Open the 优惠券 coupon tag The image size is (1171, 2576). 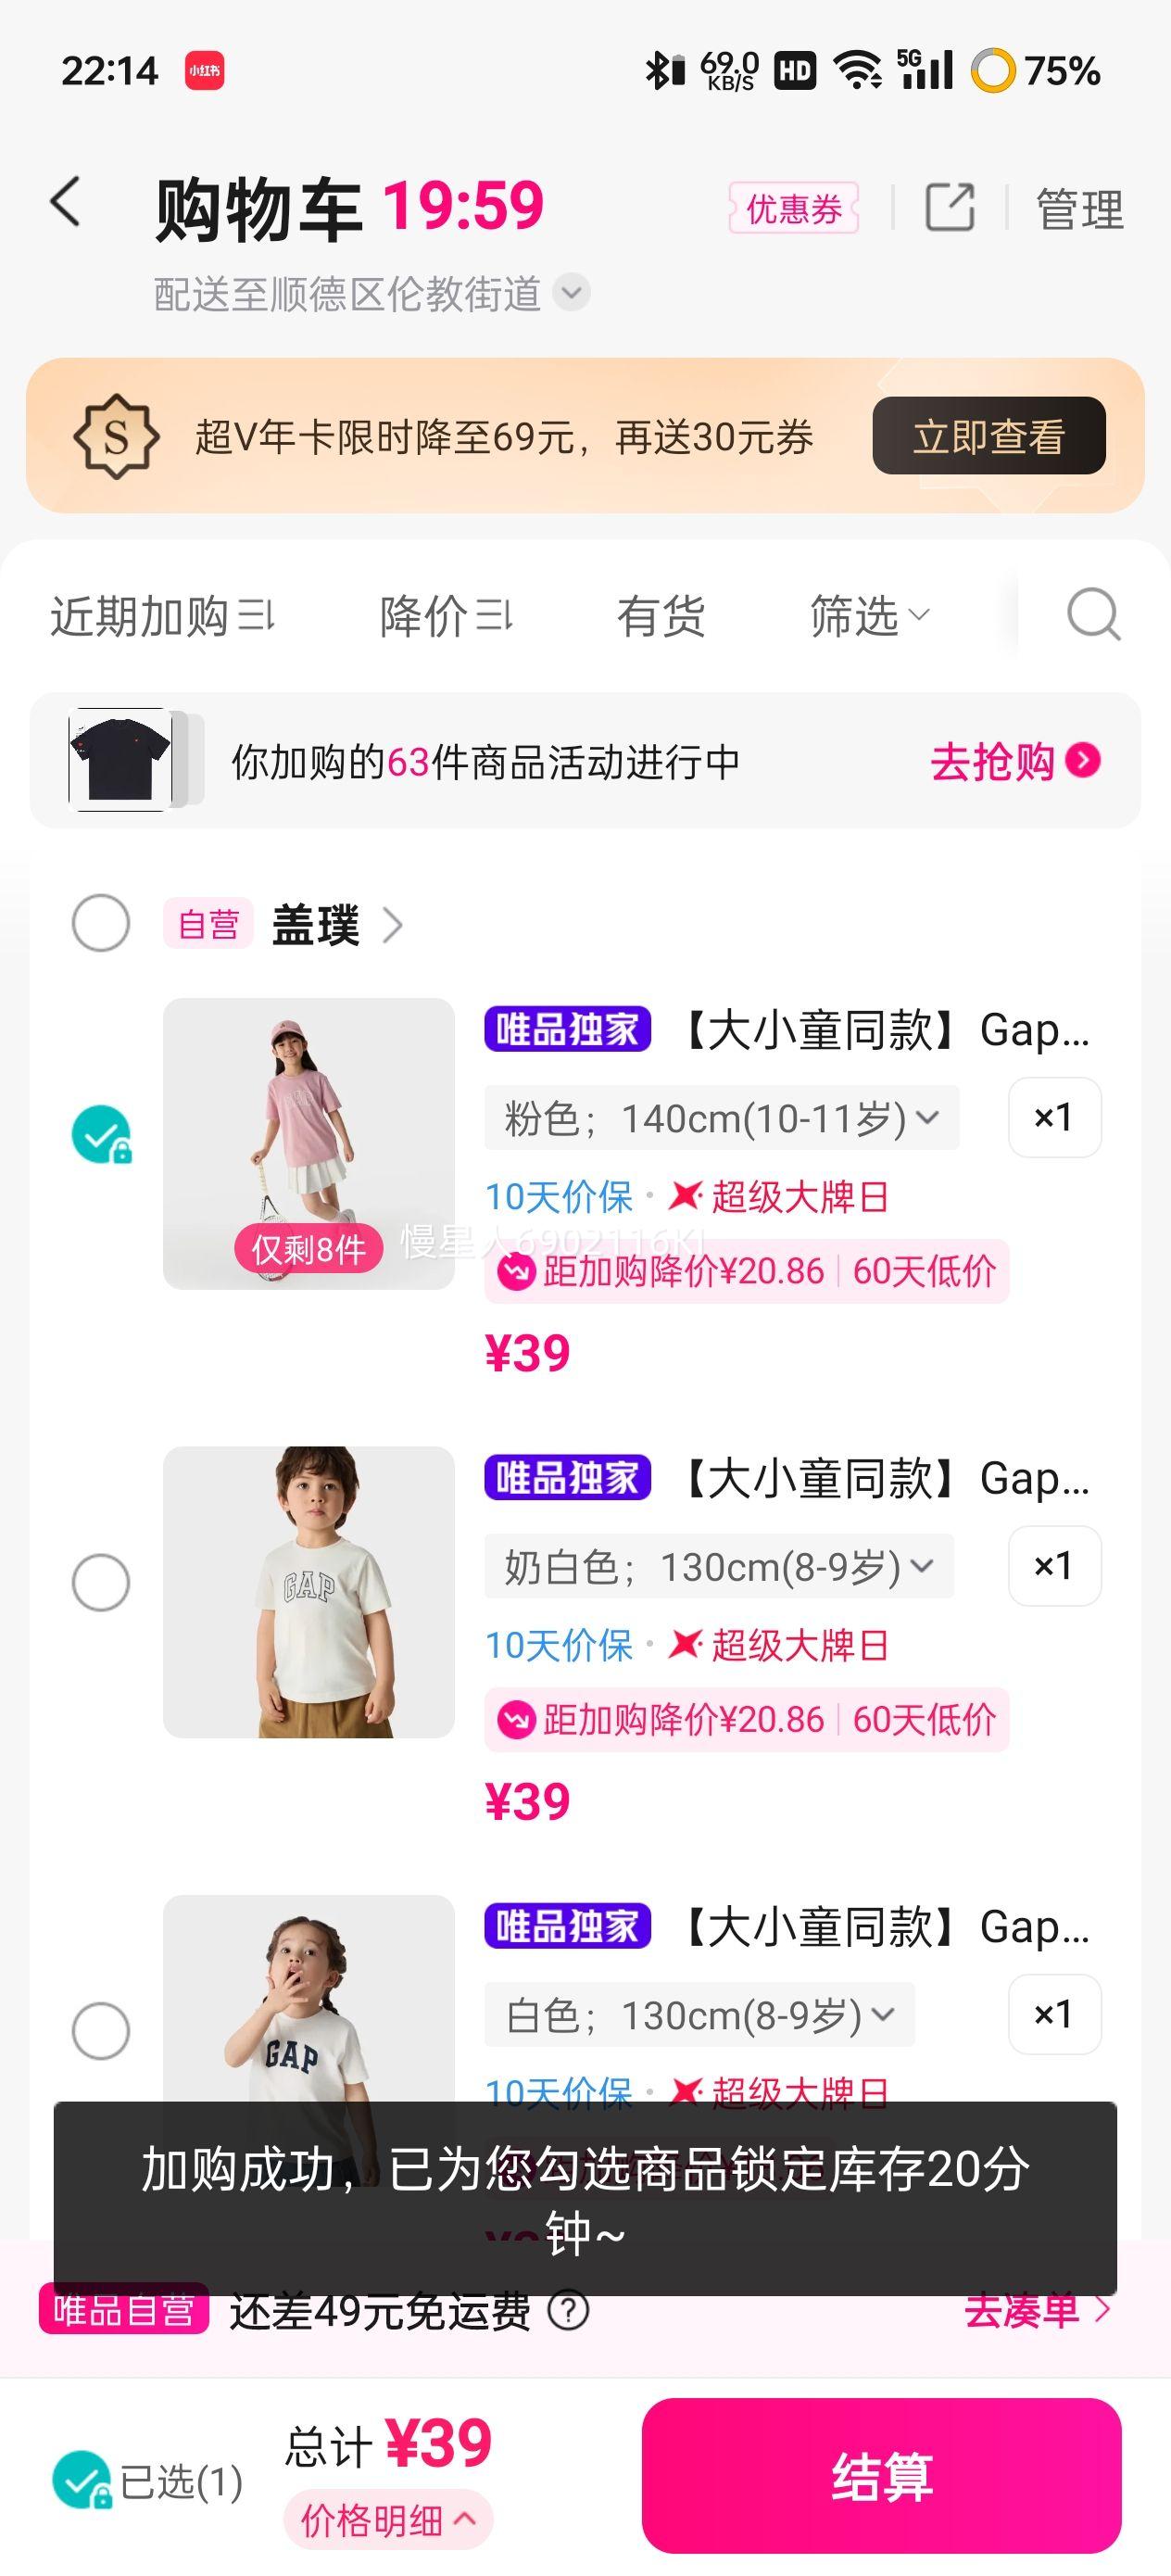pyautogui.click(x=794, y=208)
